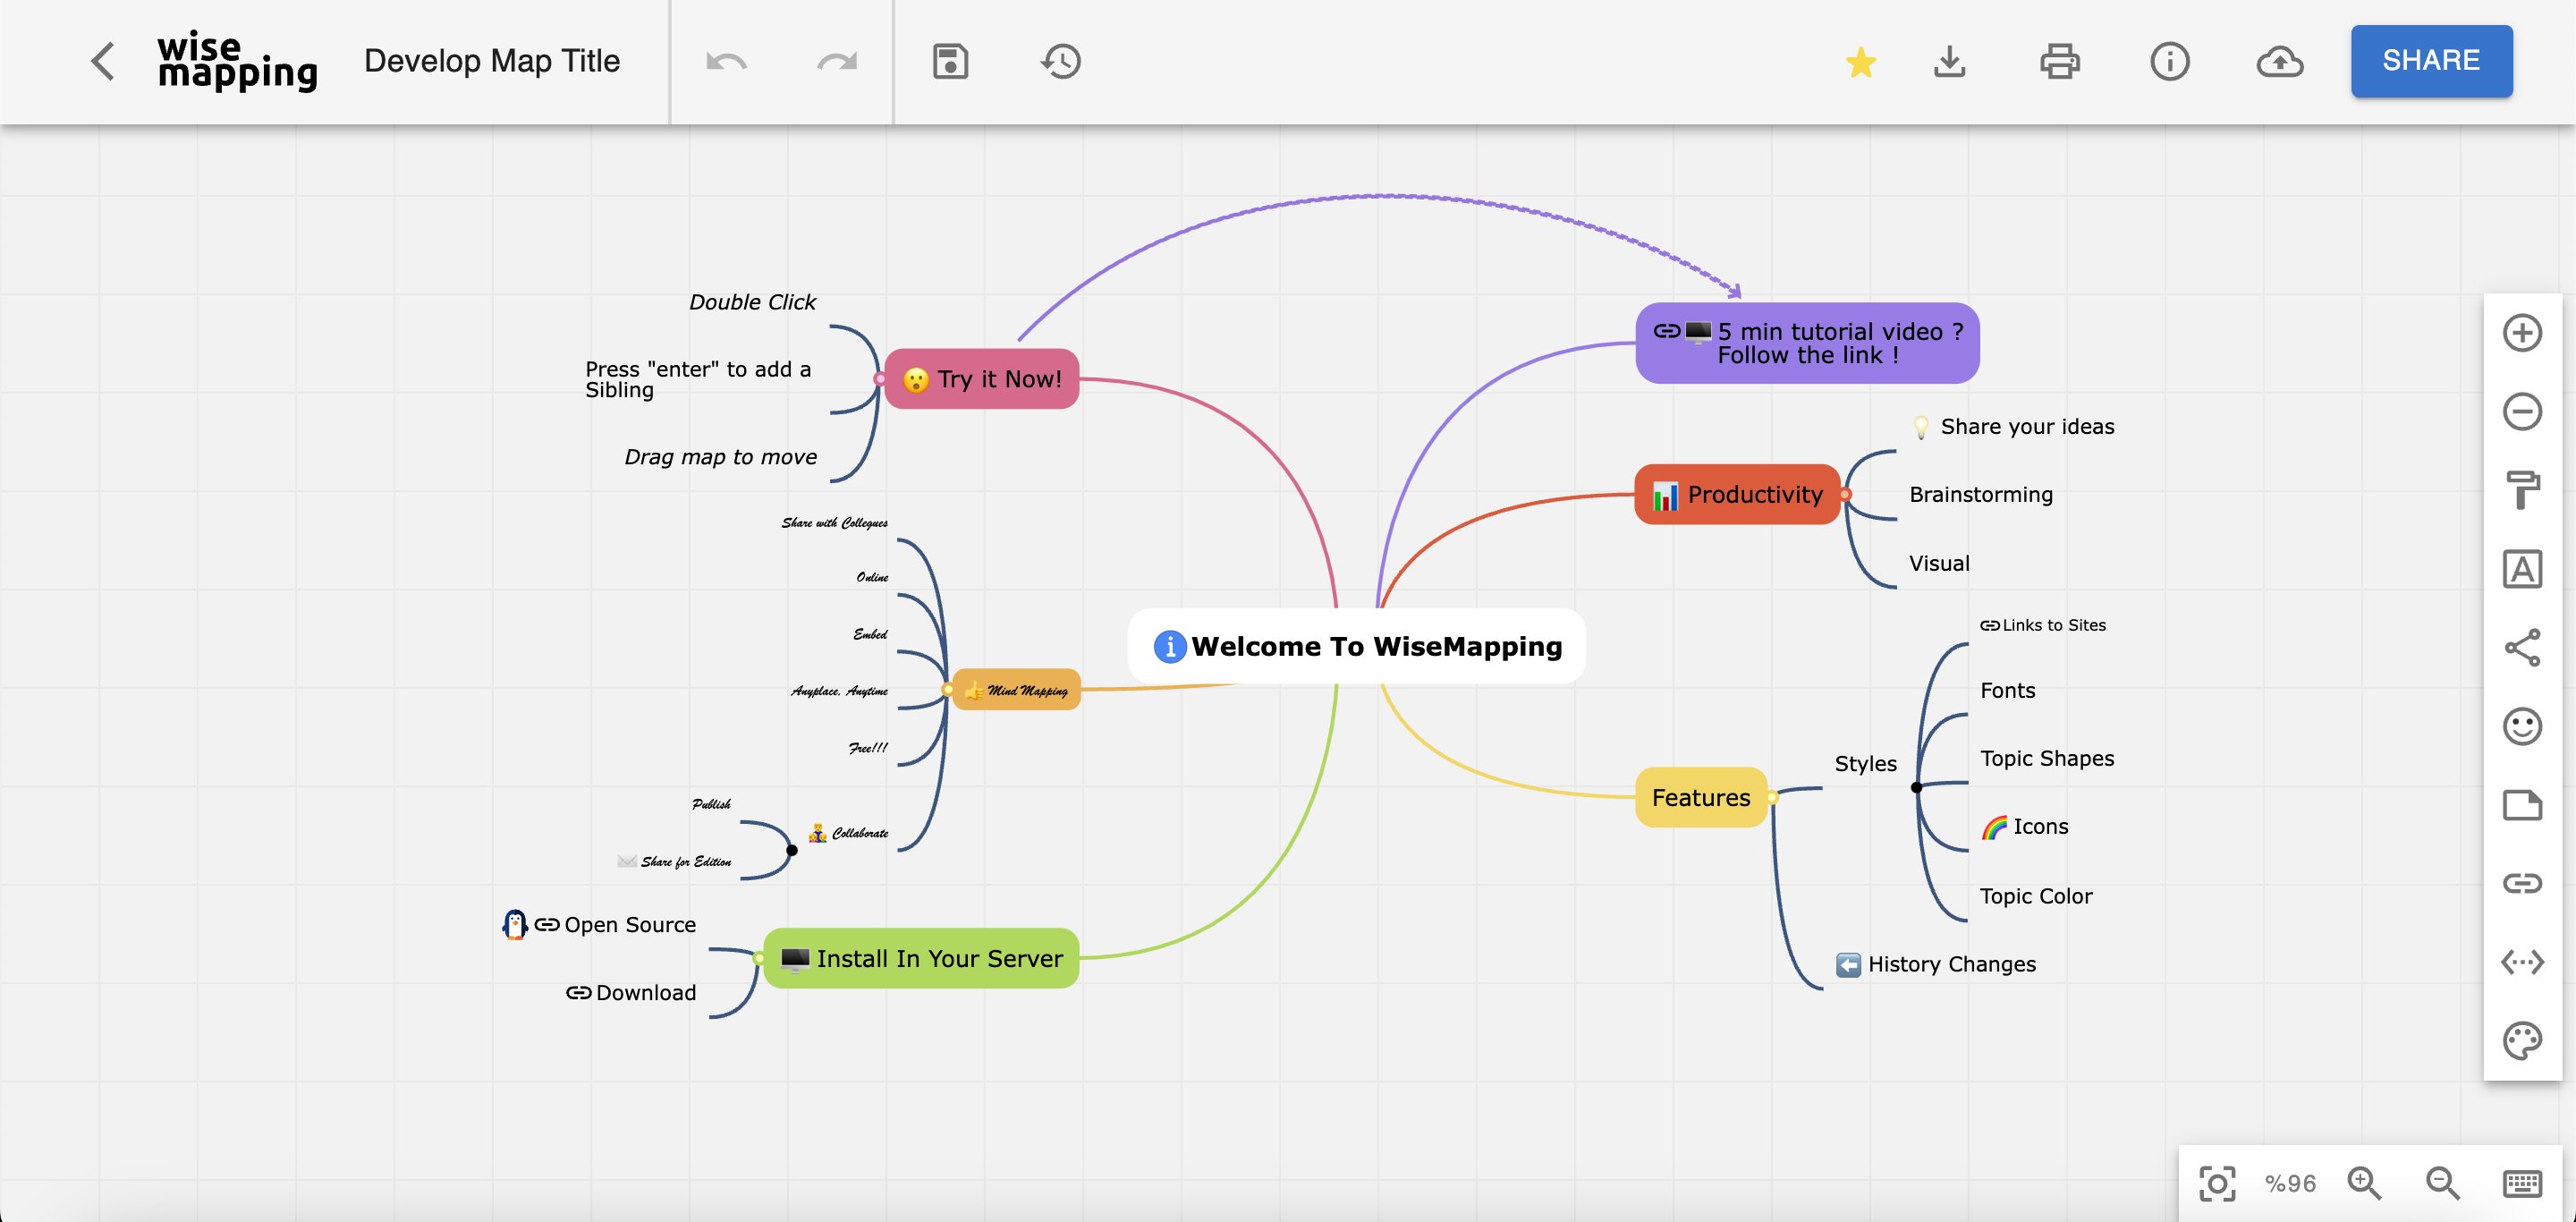Image resolution: width=2576 pixels, height=1222 pixels.
Task: Click the SHARE button
Action: click(2430, 61)
